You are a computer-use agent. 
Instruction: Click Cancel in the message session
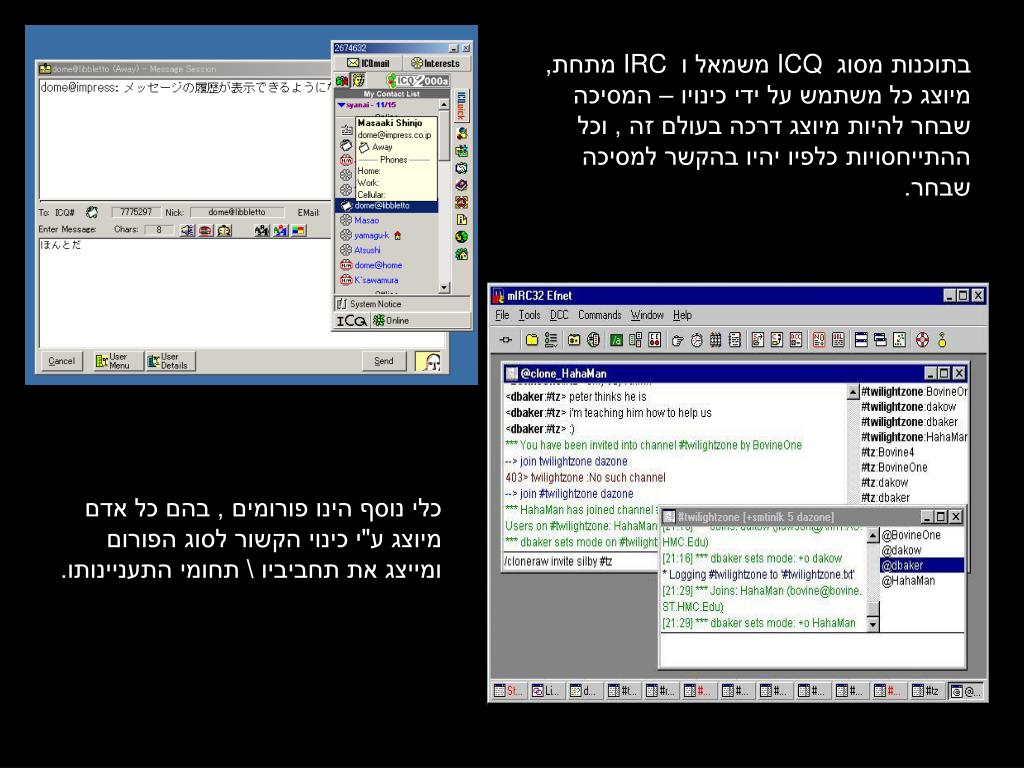point(62,360)
